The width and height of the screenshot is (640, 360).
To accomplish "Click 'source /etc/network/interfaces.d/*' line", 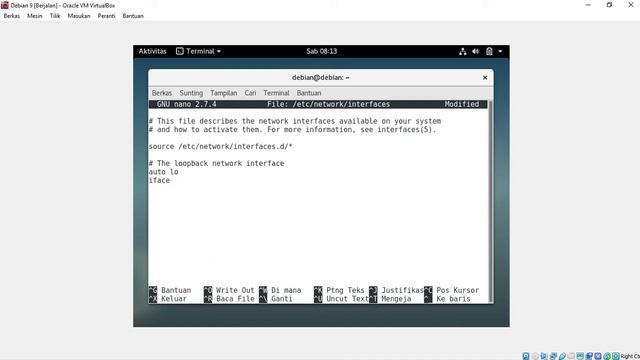I will 220,147.
